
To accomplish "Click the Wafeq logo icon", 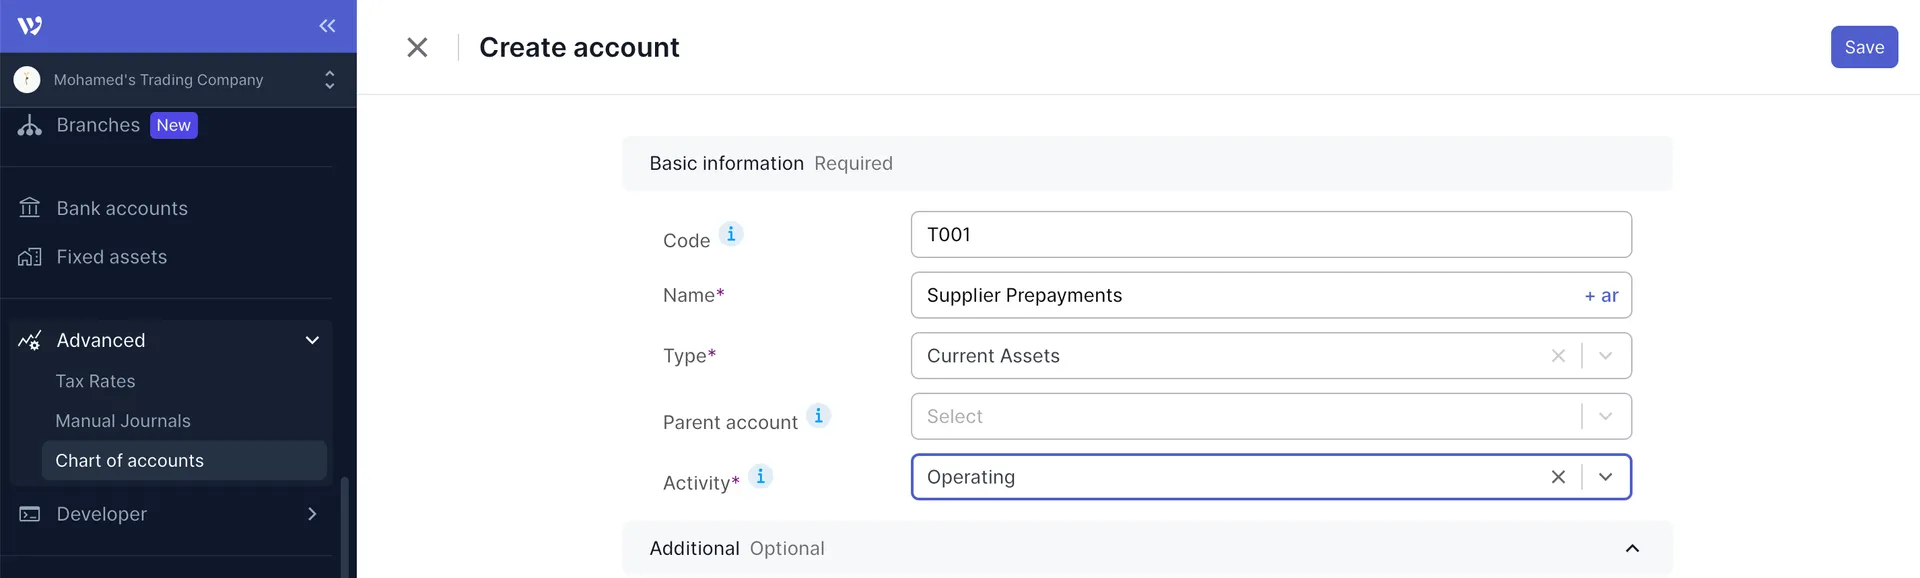I will pyautogui.click(x=30, y=26).
